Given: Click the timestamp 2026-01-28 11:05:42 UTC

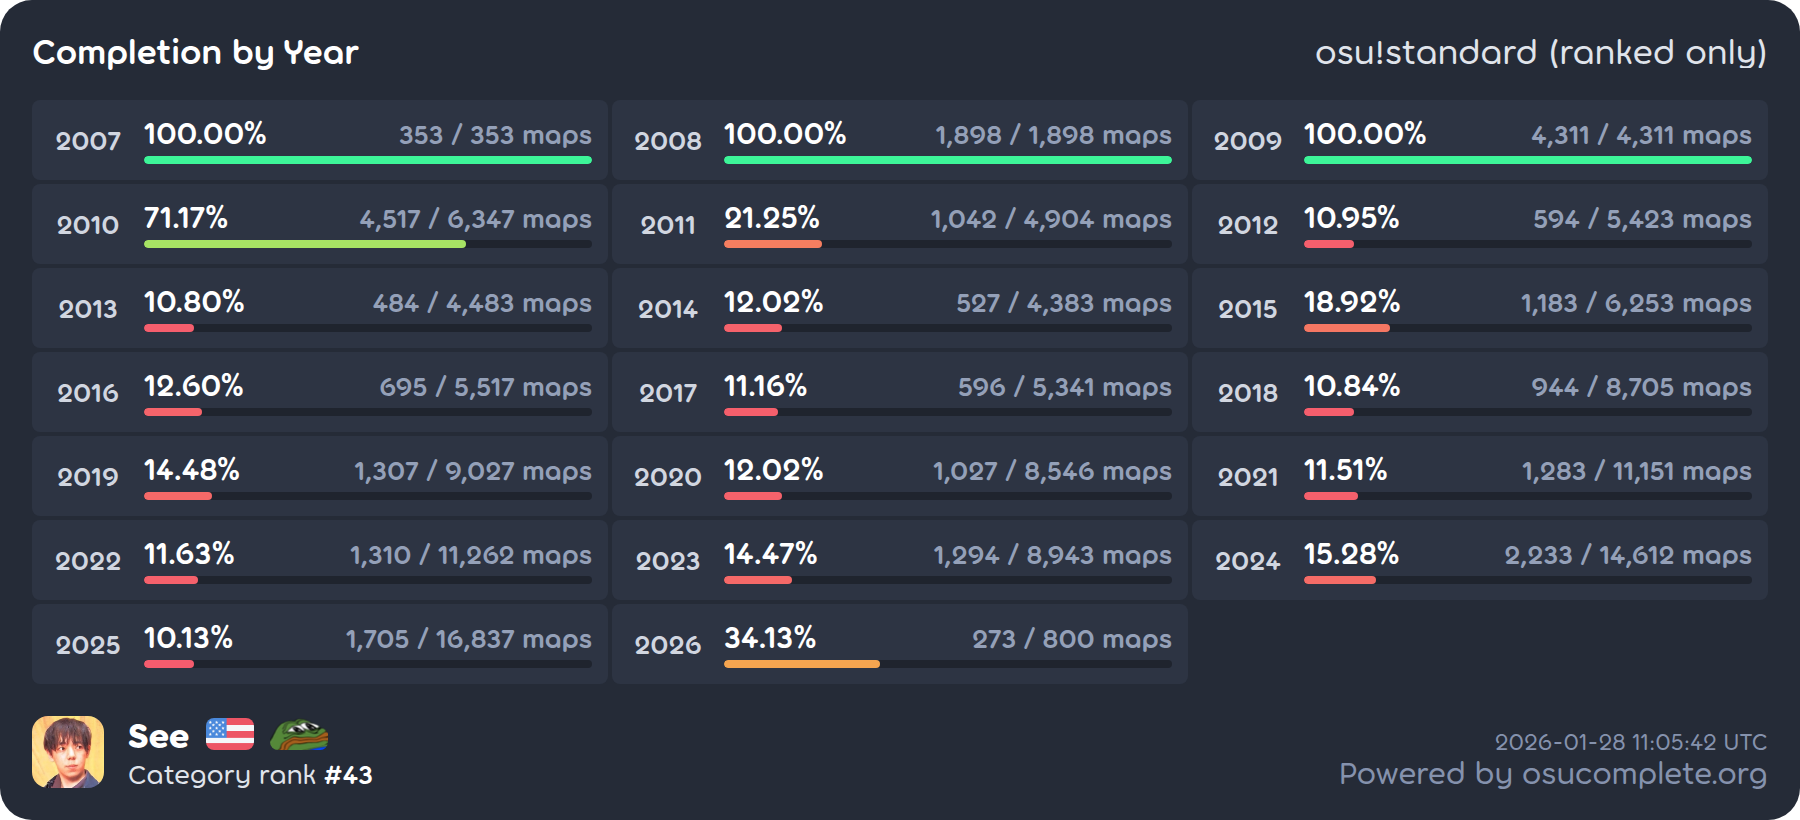Looking at the screenshot, I should [x=1630, y=742].
